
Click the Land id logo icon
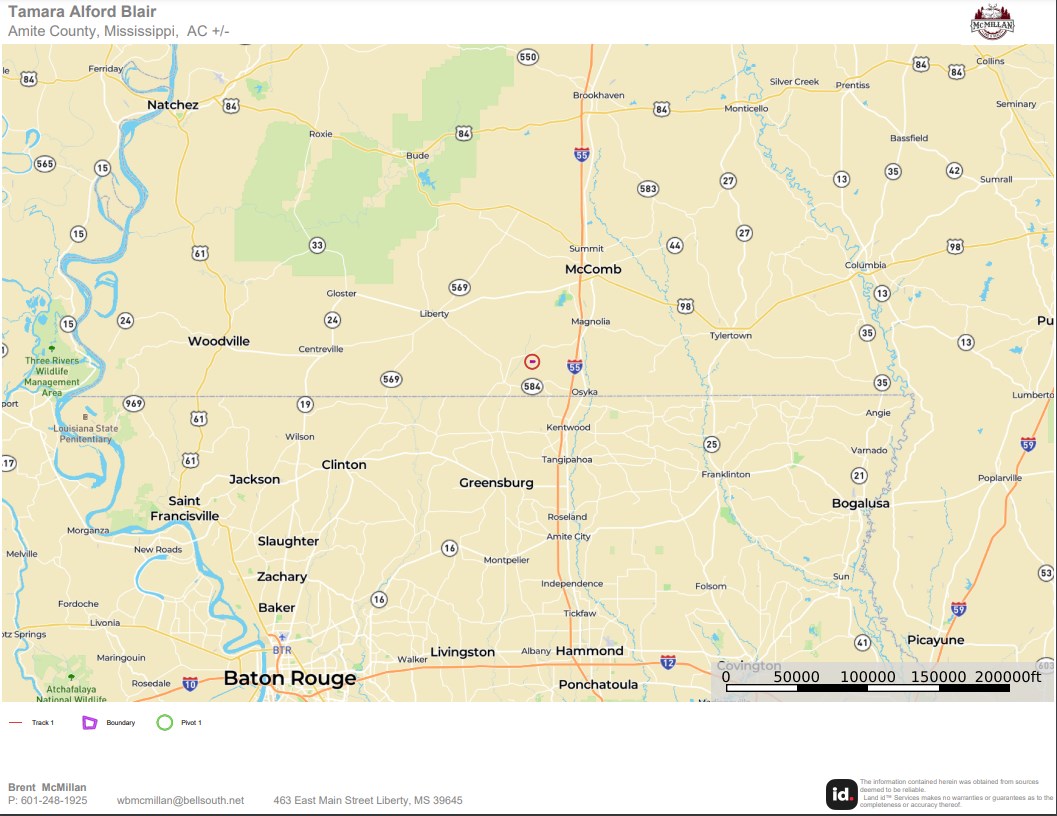(x=840, y=794)
